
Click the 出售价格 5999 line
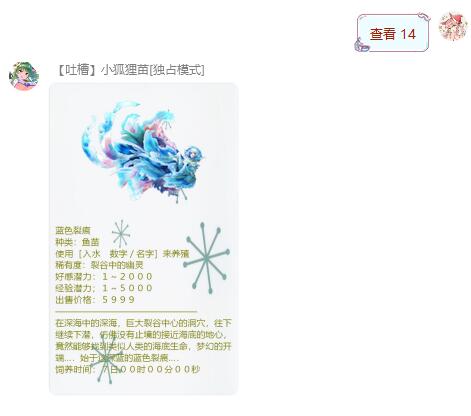click(x=95, y=300)
